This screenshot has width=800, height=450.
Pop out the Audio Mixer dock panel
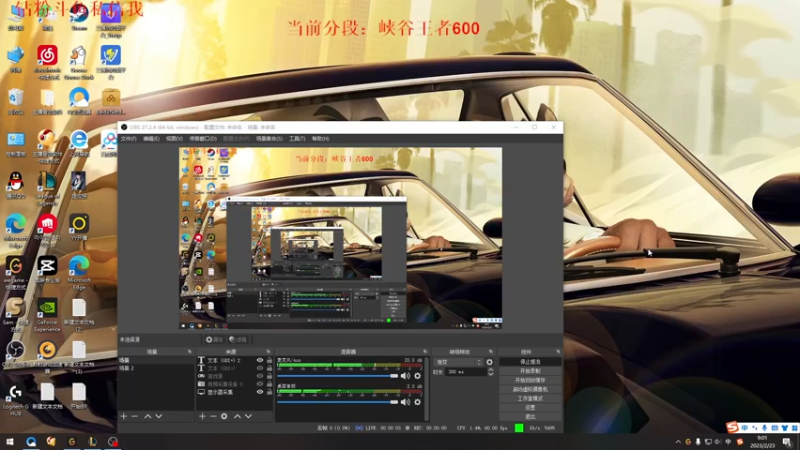(425, 352)
